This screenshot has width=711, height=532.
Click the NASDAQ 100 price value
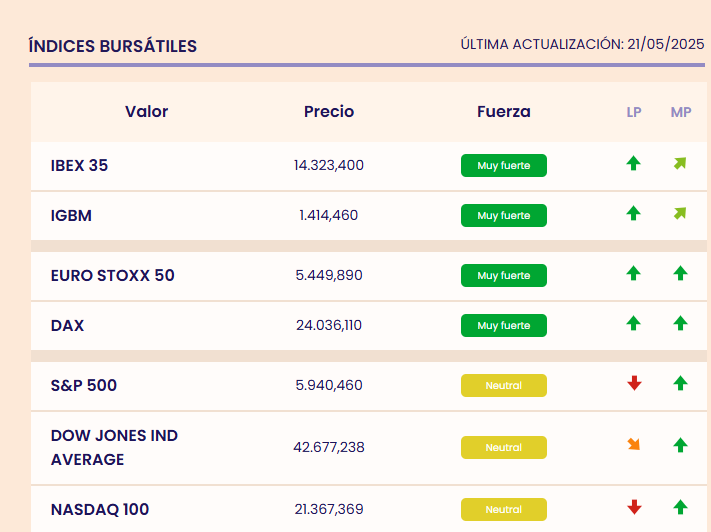click(x=329, y=509)
